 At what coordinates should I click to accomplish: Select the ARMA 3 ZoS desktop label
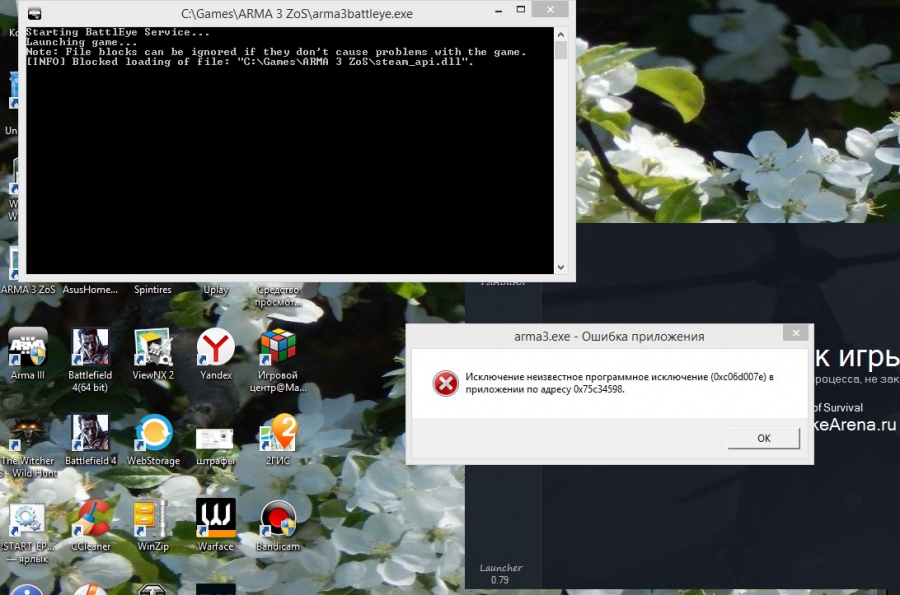pos(28,290)
